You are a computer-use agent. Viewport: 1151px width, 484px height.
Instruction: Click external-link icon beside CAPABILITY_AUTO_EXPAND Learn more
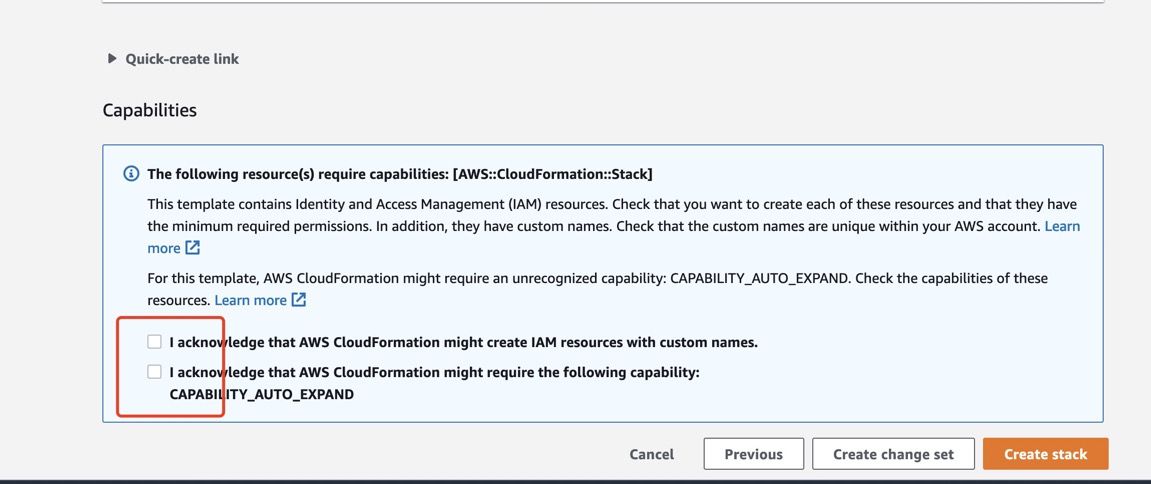click(x=299, y=300)
